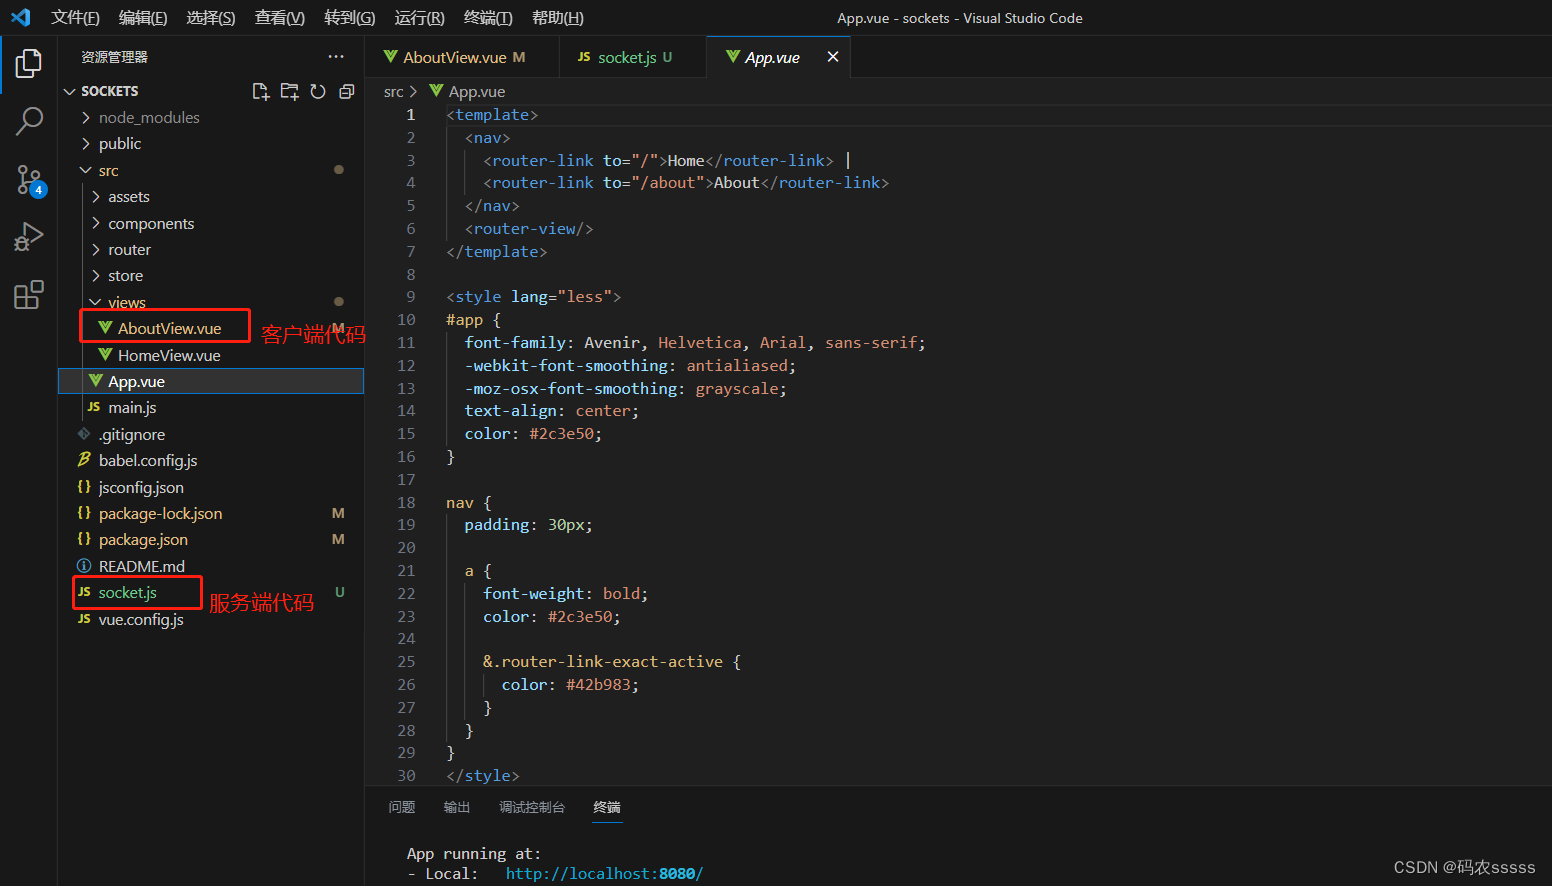Screen dimensions: 1552x886
Task: Expand the node_modules folder
Action: (211, 118)
